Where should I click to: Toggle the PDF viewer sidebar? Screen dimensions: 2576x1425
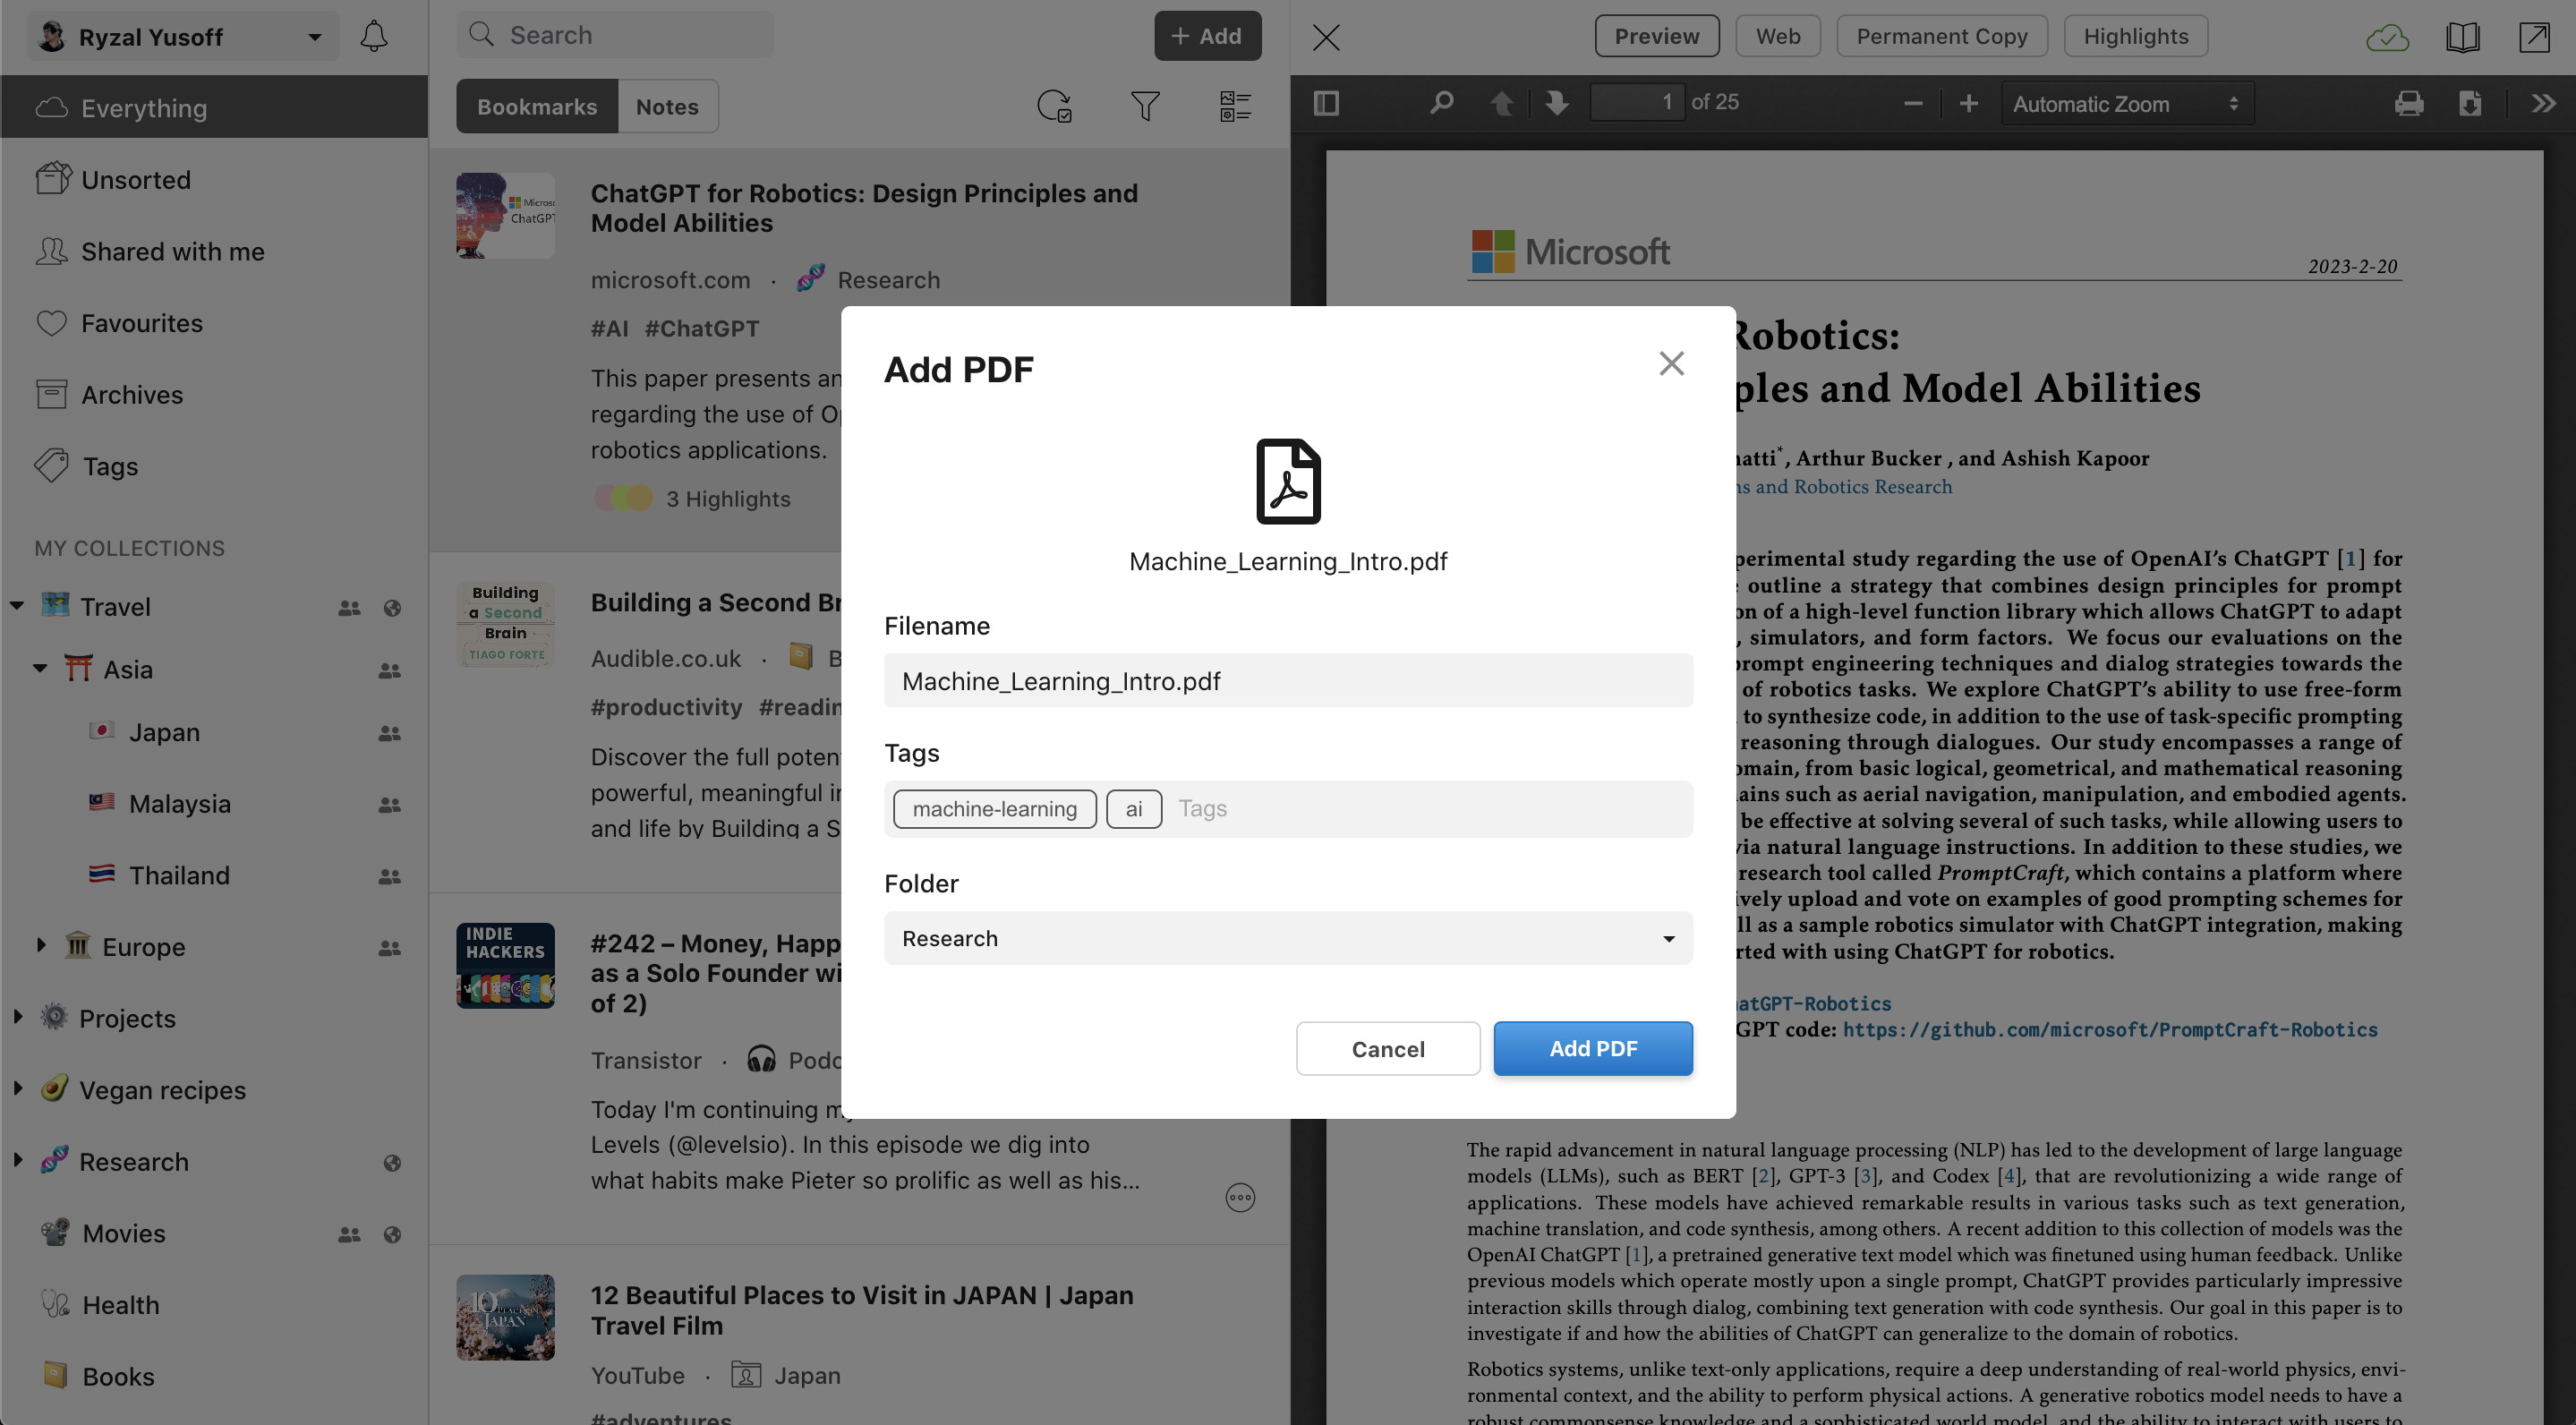click(1326, 103)
